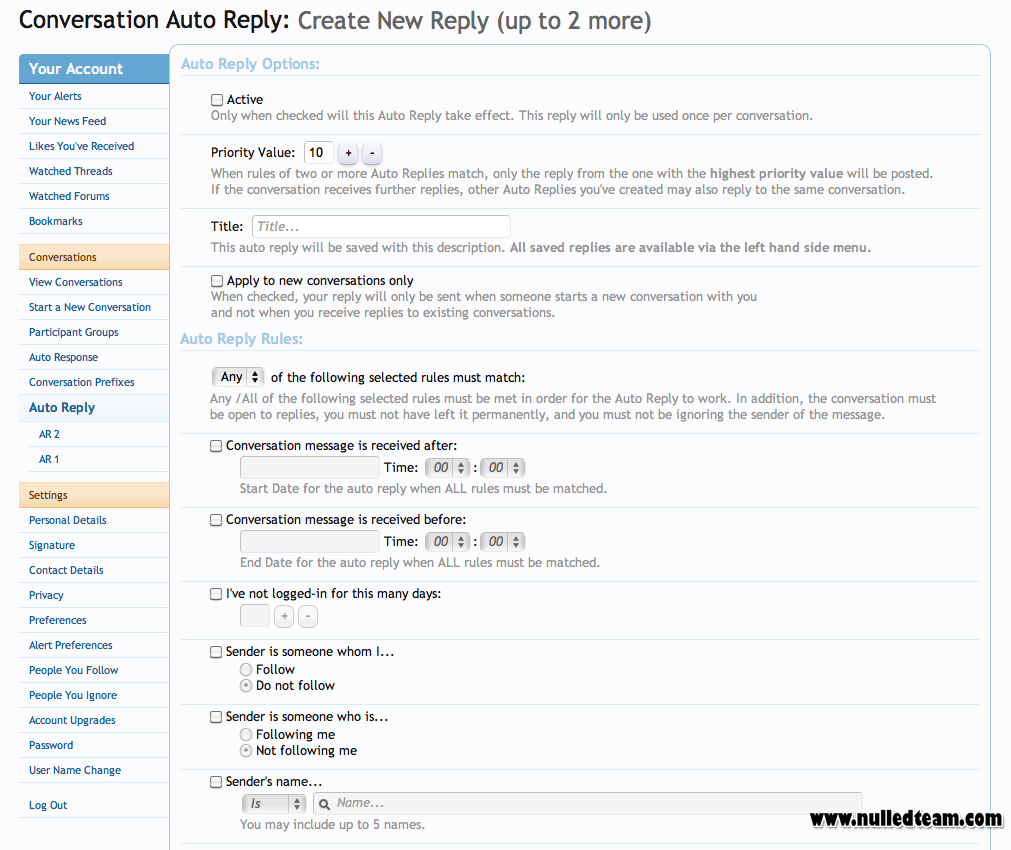Open Watched Threads page
Viewport: 1011px width, 850px height.
point(71,172)
